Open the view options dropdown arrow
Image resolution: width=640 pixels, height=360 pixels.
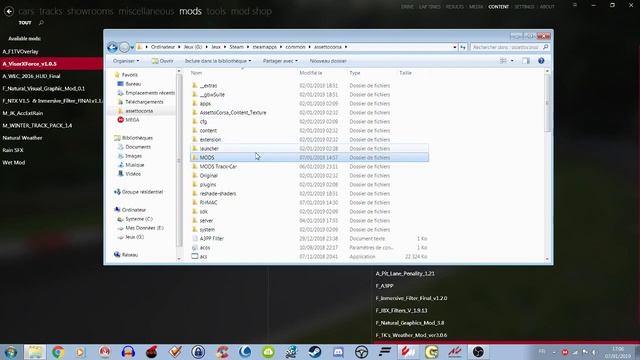tap(512, 61)
